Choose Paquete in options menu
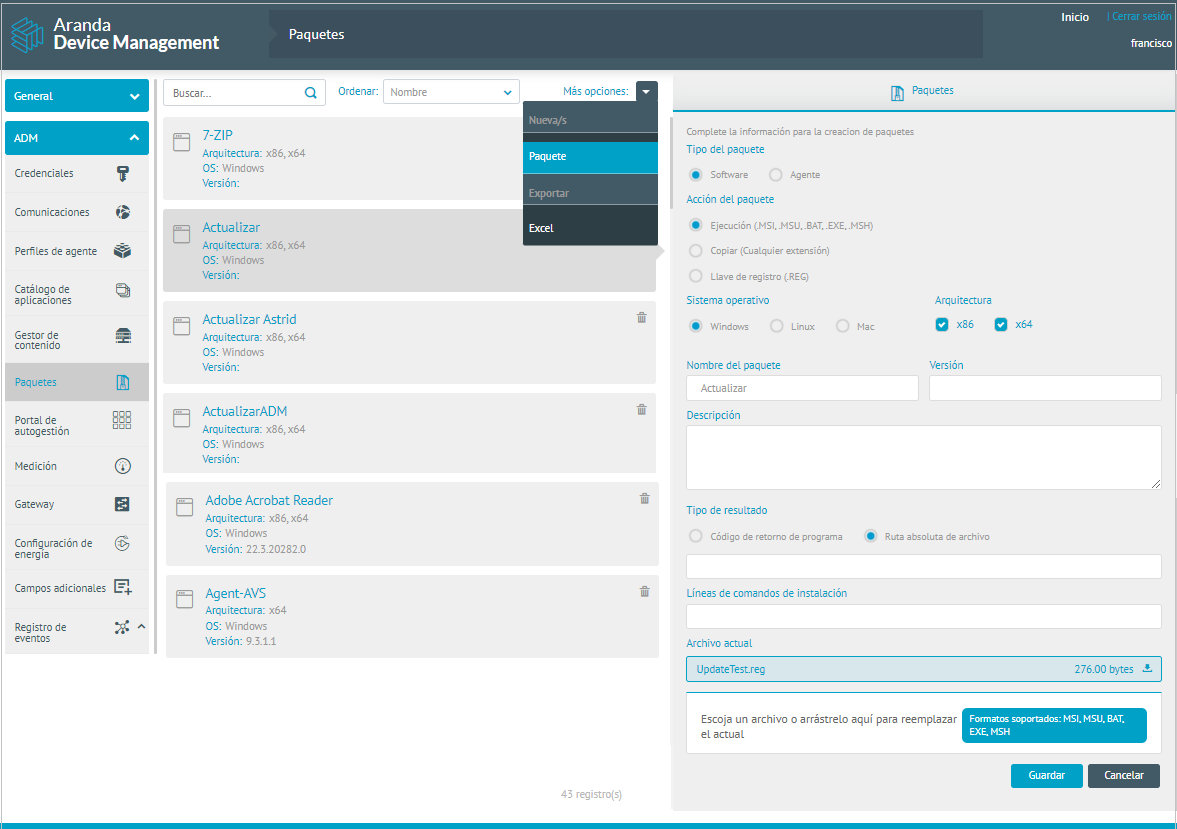Screen dimensions: 1177x829 (590, 157)
